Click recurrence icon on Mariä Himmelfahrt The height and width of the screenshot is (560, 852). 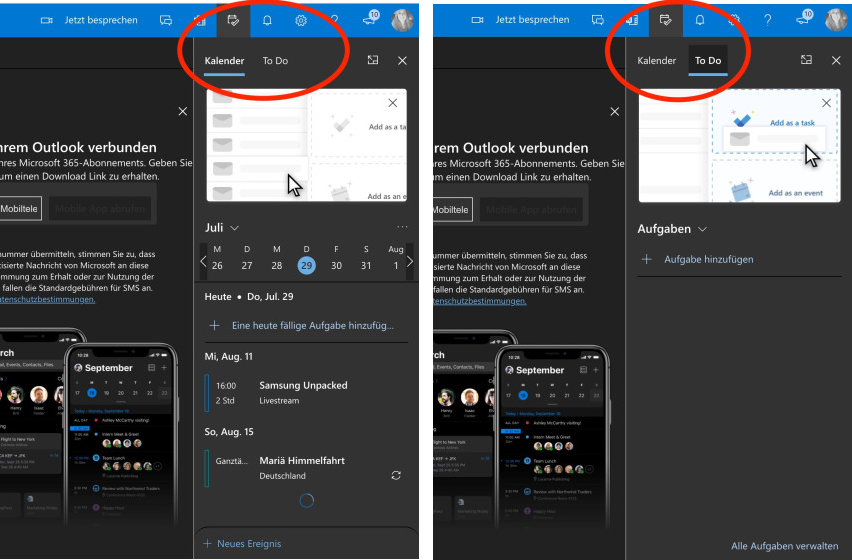coord(396,475)
